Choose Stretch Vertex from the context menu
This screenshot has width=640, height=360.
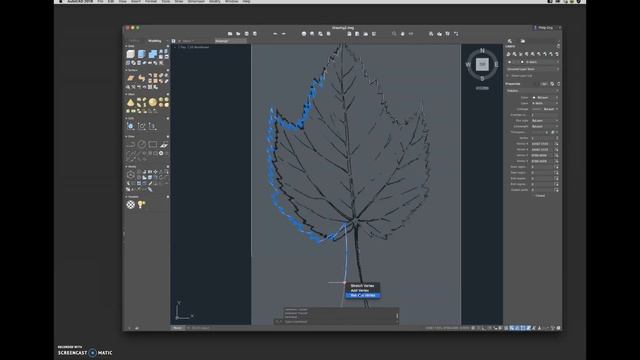[x=362, y=286]
